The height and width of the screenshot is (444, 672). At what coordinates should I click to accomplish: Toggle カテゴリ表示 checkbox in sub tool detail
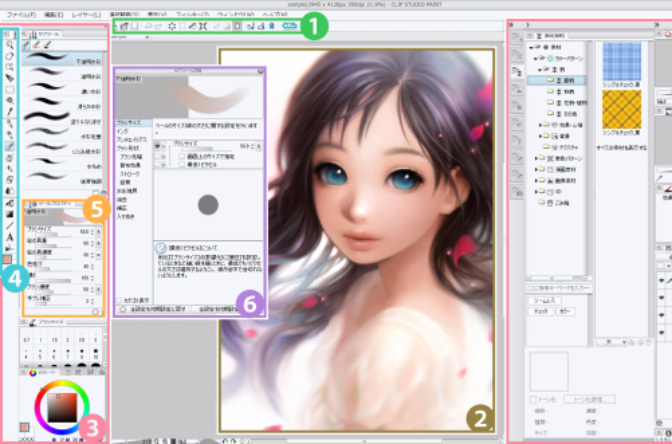[x=119, y=301]
